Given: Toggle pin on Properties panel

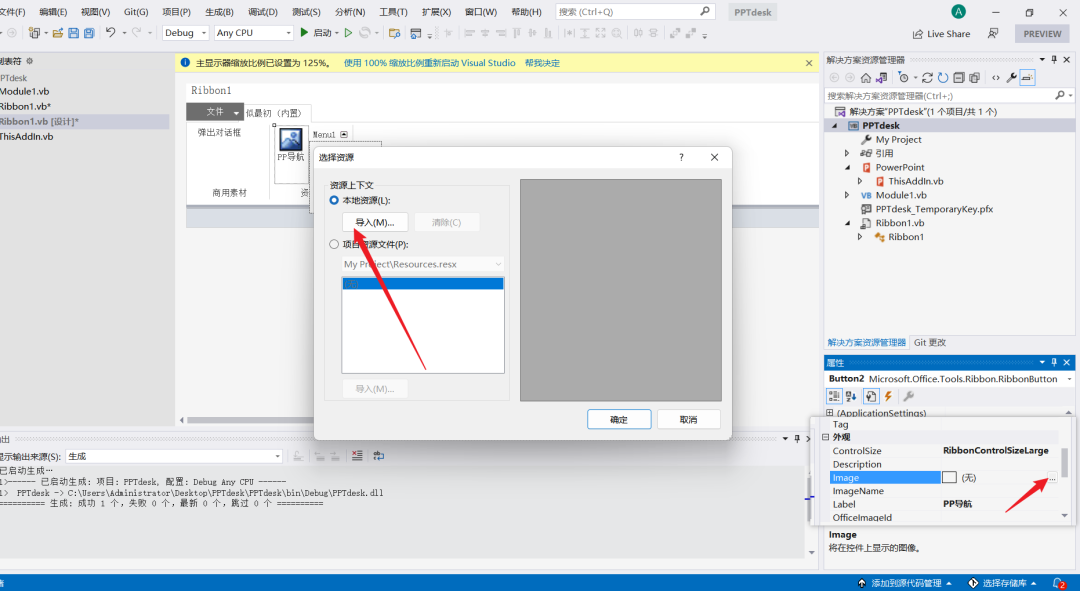Looking at the screenshot, I should (1054, 362).
